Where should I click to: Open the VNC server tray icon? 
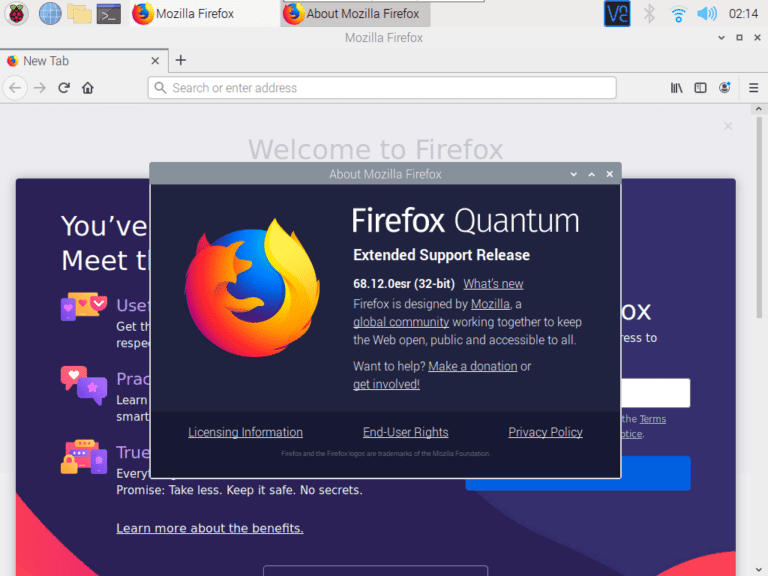pyautogui.click(x=617, y=13)
